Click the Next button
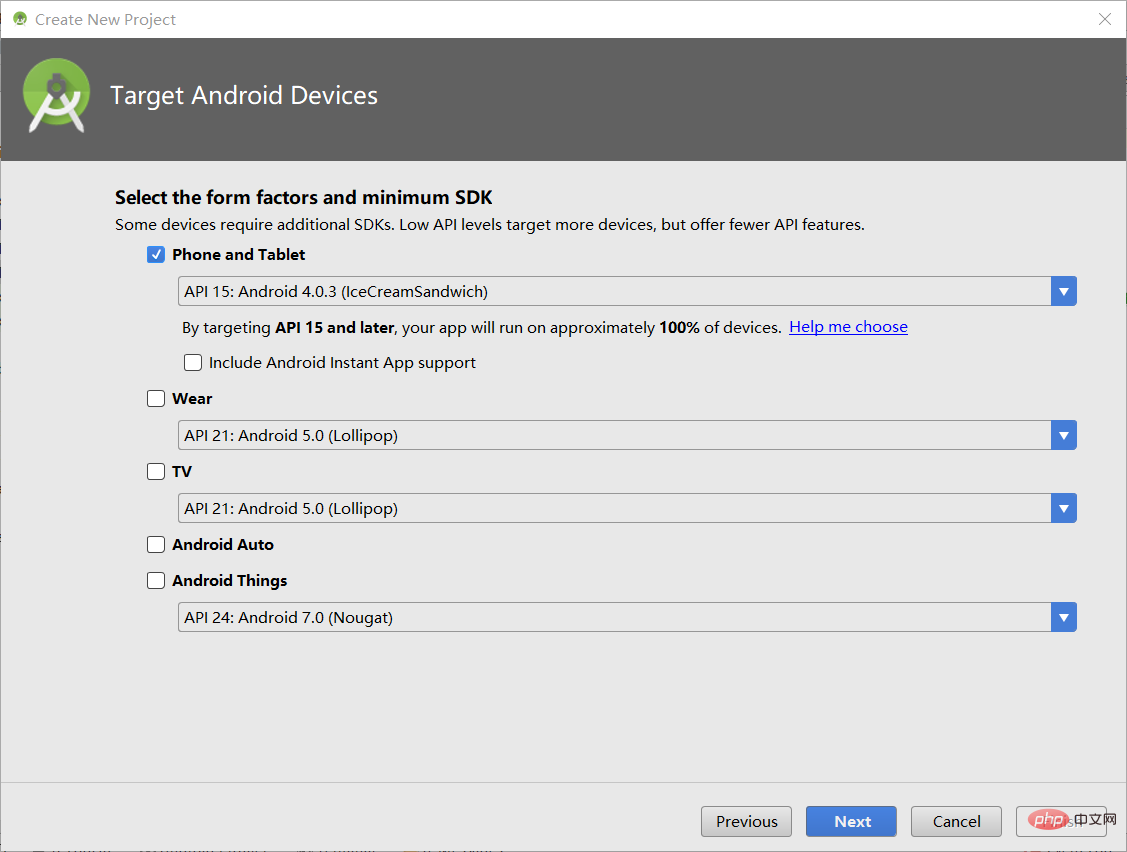 (851, 821)
